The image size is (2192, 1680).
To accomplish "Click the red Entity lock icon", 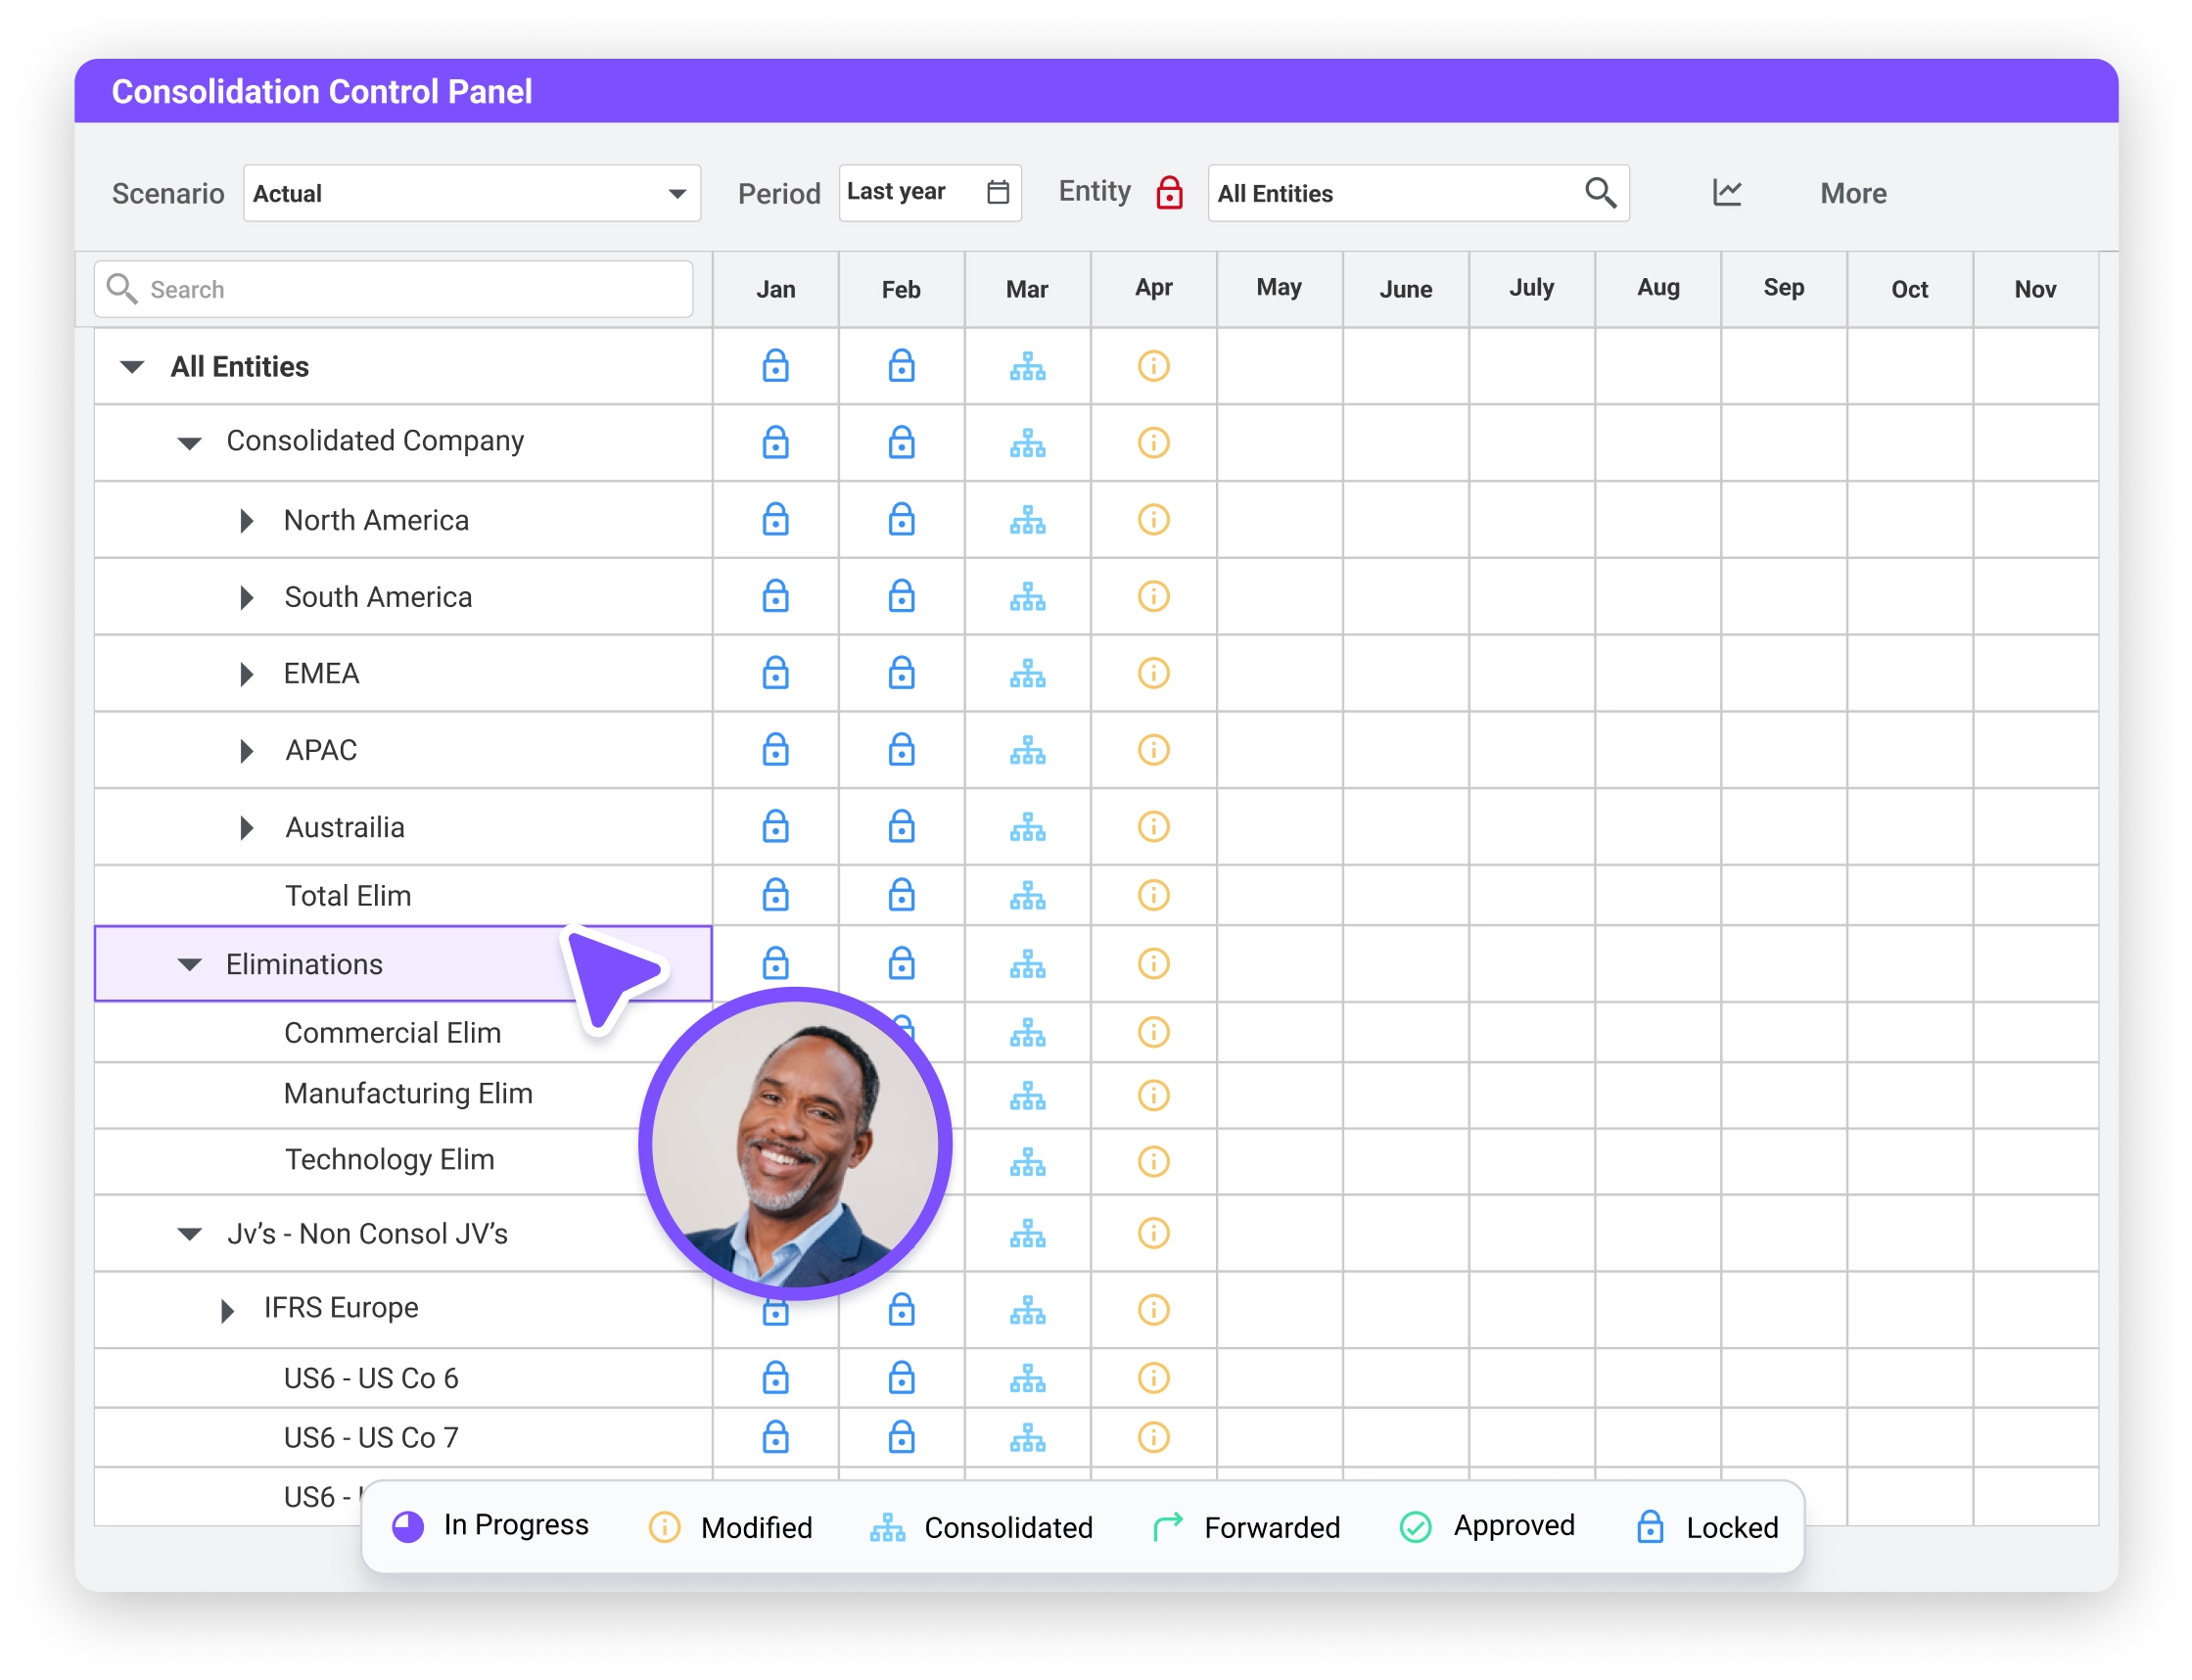I will click(1169, 192).
